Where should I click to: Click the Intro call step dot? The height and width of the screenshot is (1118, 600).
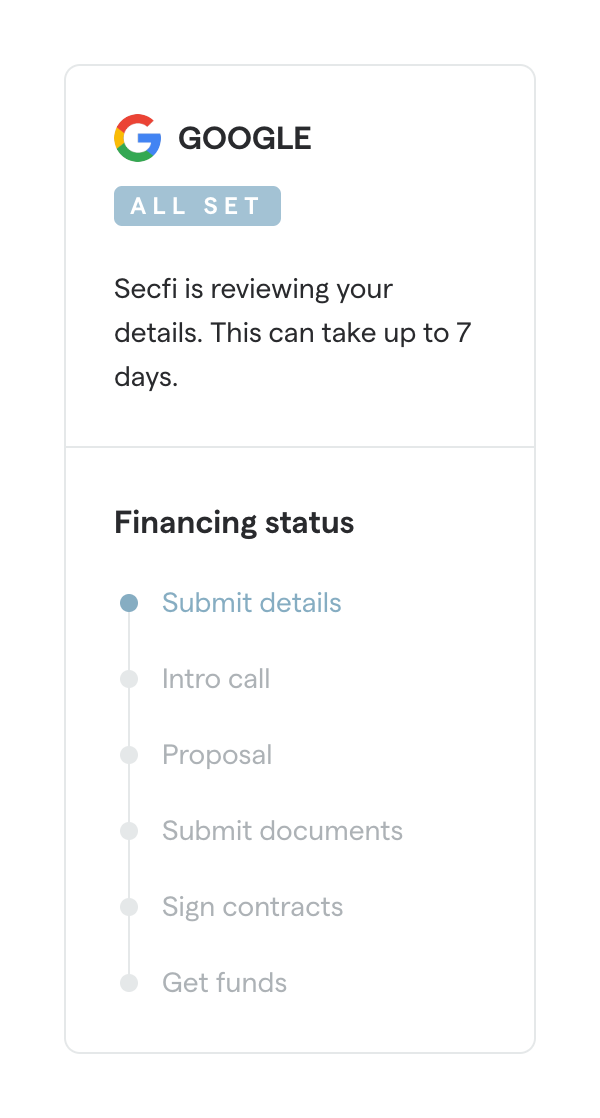[x=129, y=679]
